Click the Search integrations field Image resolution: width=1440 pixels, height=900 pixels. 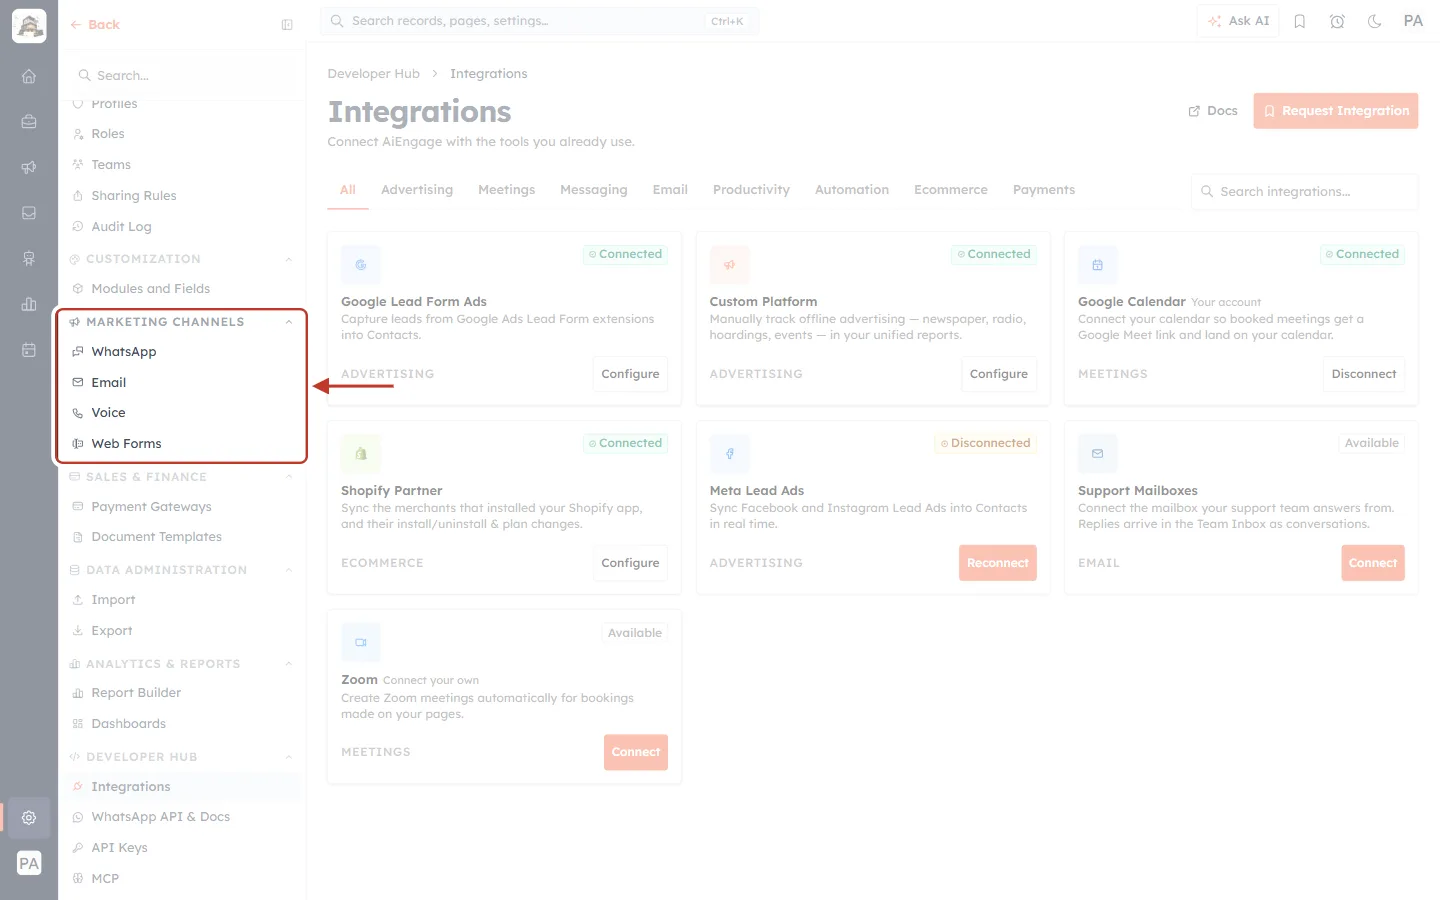[x=1305, y=192]
